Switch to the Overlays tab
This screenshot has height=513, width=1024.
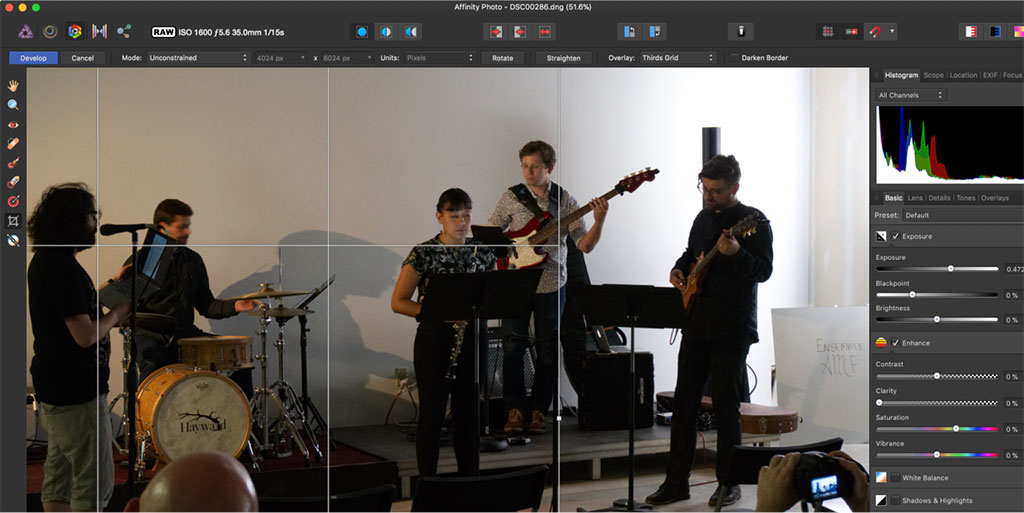[994, 198]
